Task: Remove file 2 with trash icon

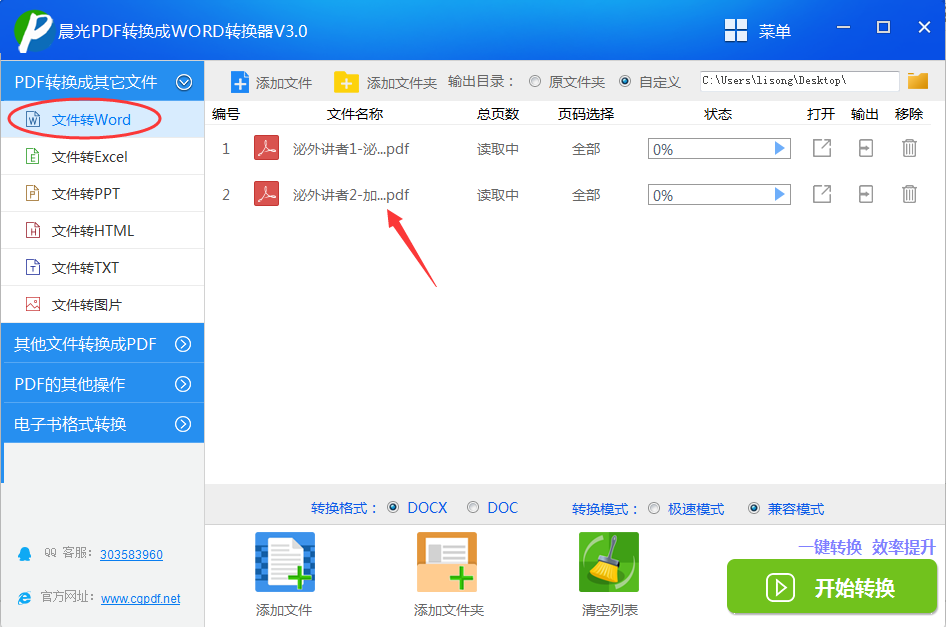Action: tap(909, 194)
